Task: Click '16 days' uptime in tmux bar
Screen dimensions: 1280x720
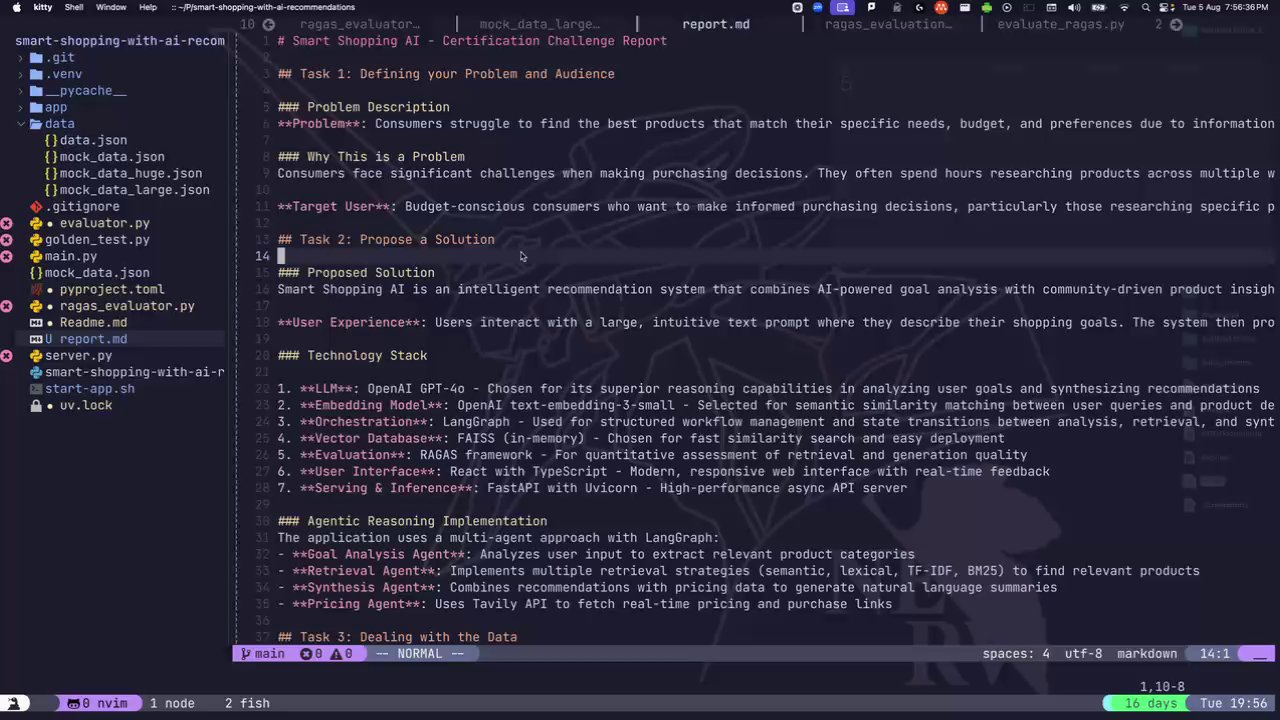Action: click(x=1151, y=704)
